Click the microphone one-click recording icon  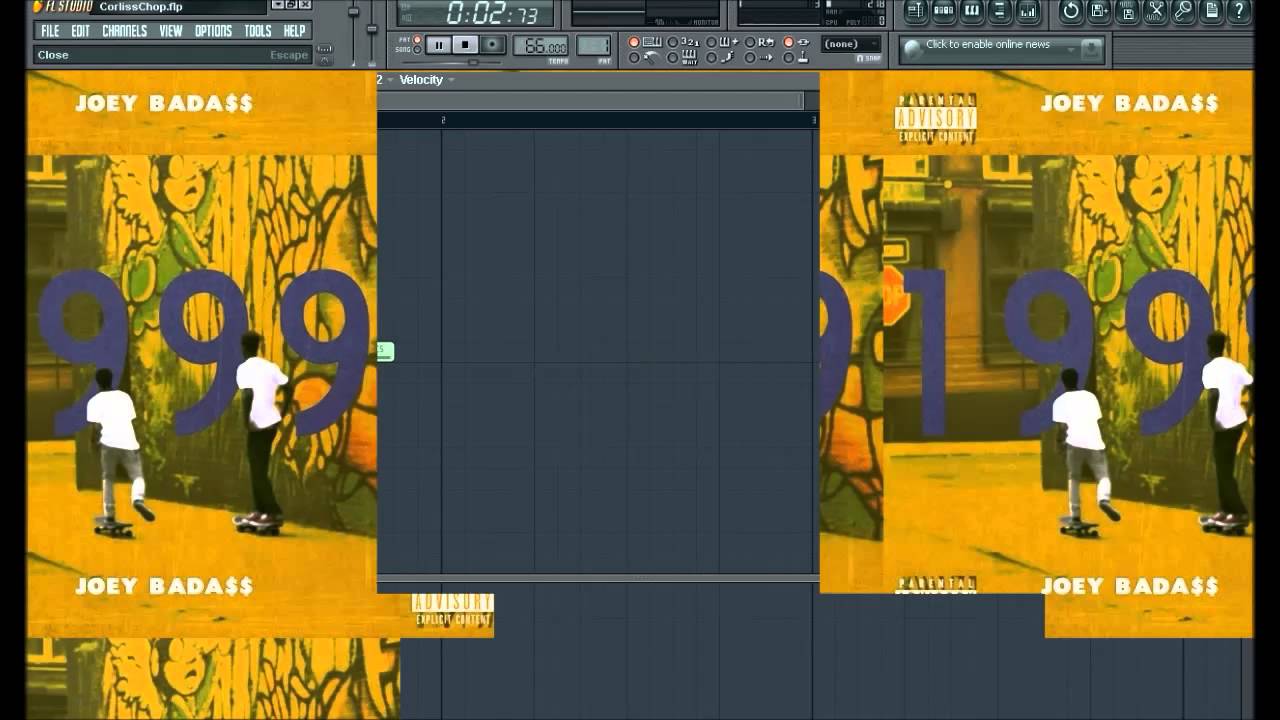coord(1183,11)
